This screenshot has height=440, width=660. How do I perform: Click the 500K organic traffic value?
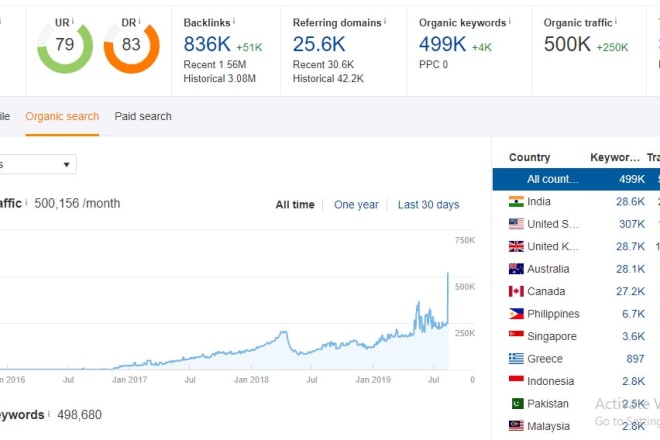click(567, 44)
